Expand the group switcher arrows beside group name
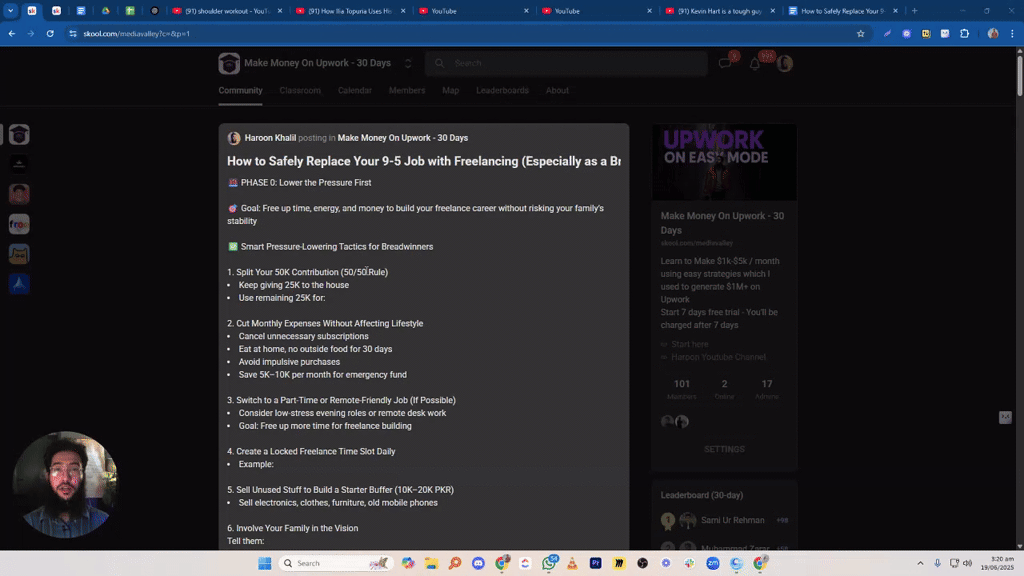 [408, 63]
